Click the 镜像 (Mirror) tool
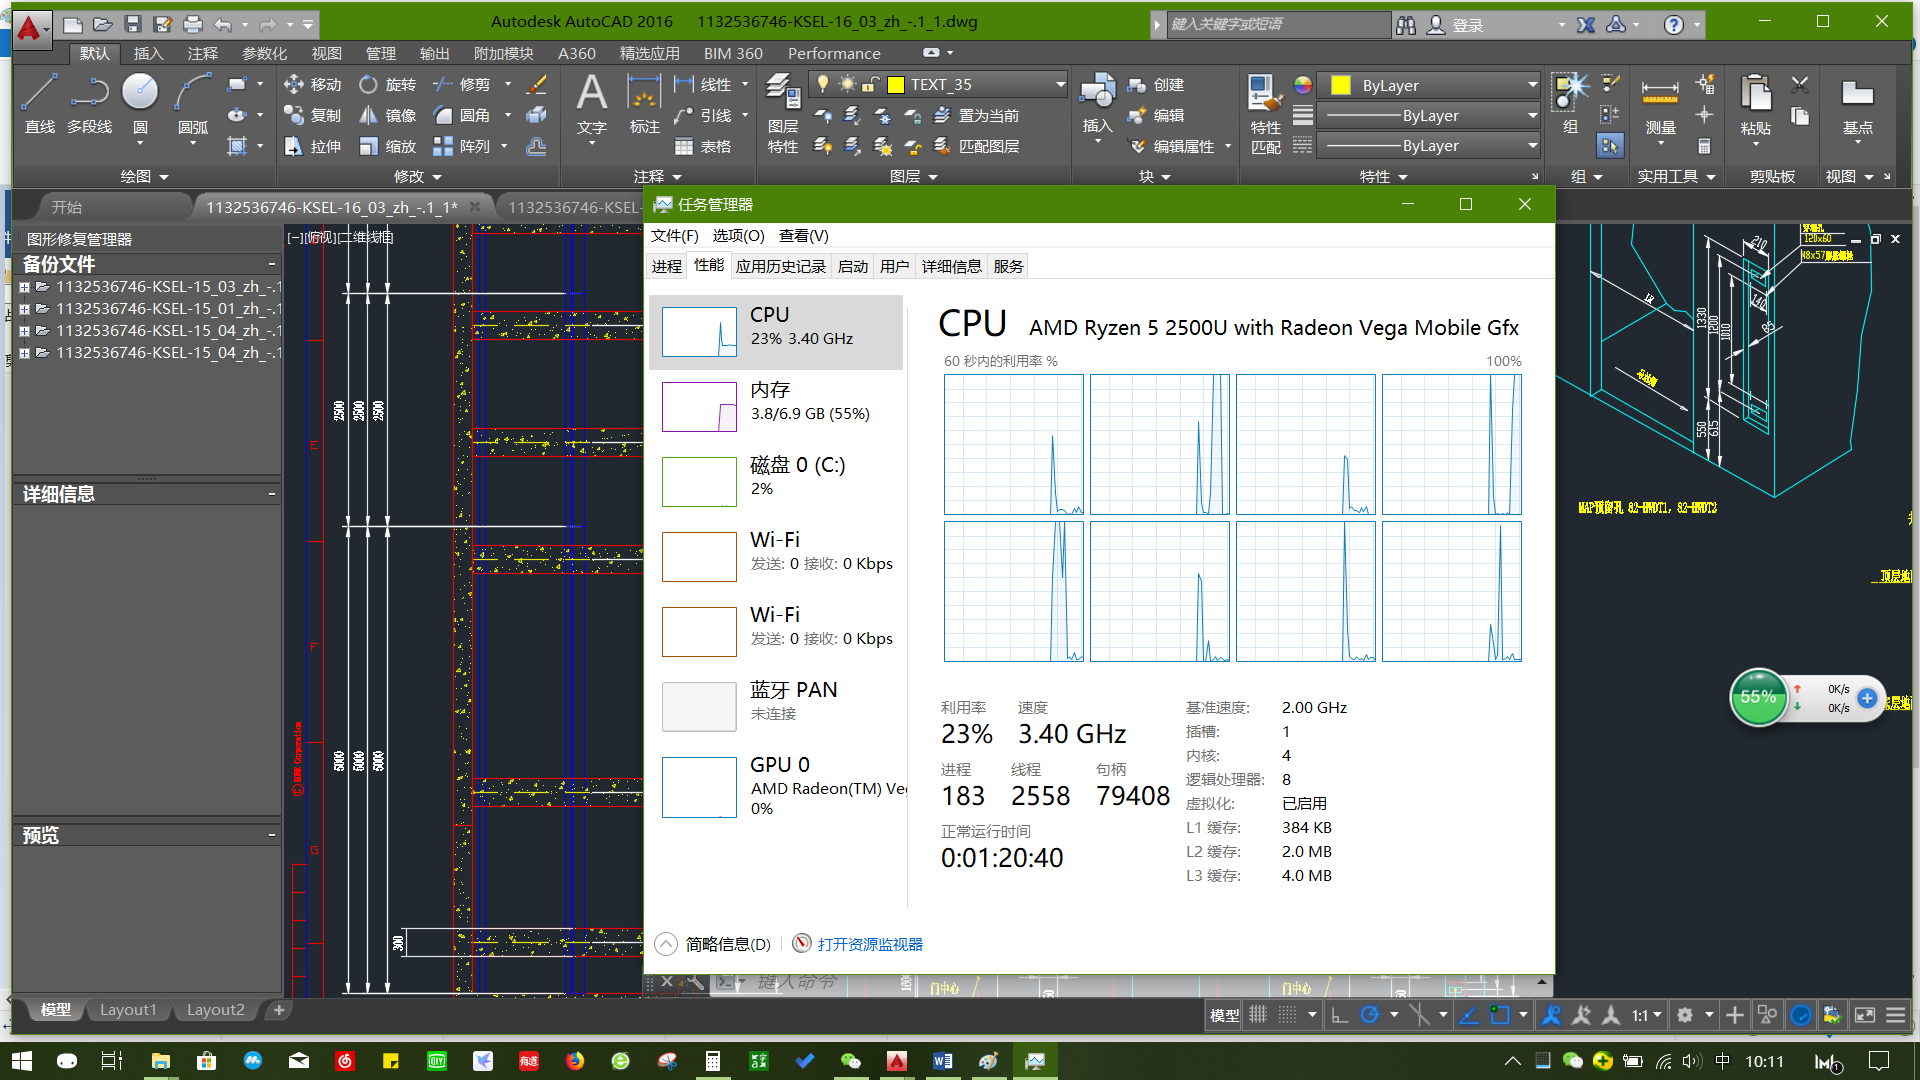 coord(388,116)
